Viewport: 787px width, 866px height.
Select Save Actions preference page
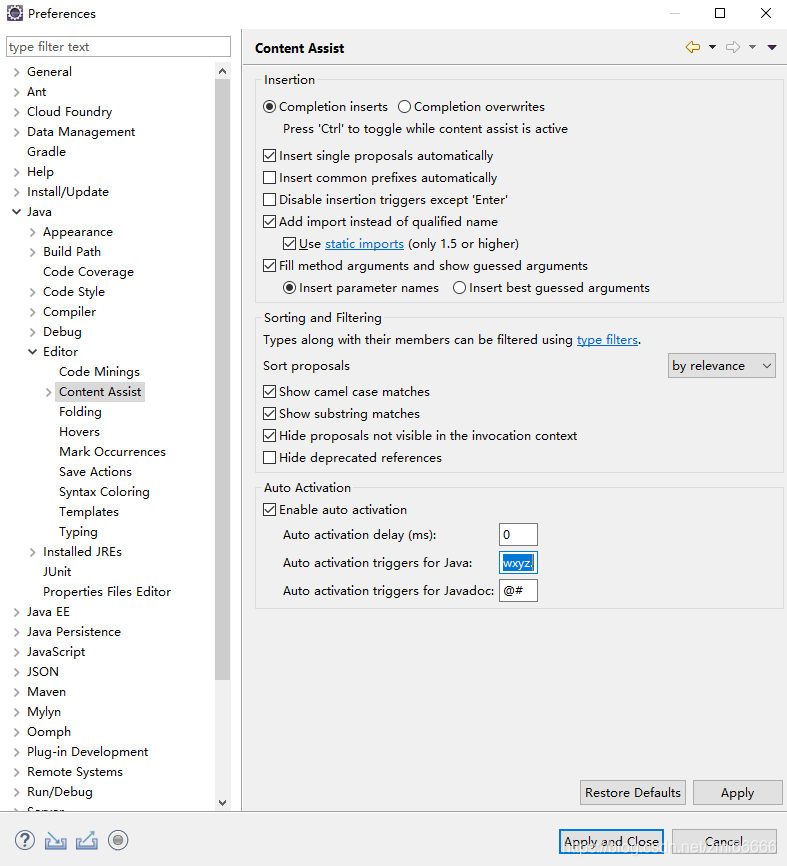(x=96, y=472)
